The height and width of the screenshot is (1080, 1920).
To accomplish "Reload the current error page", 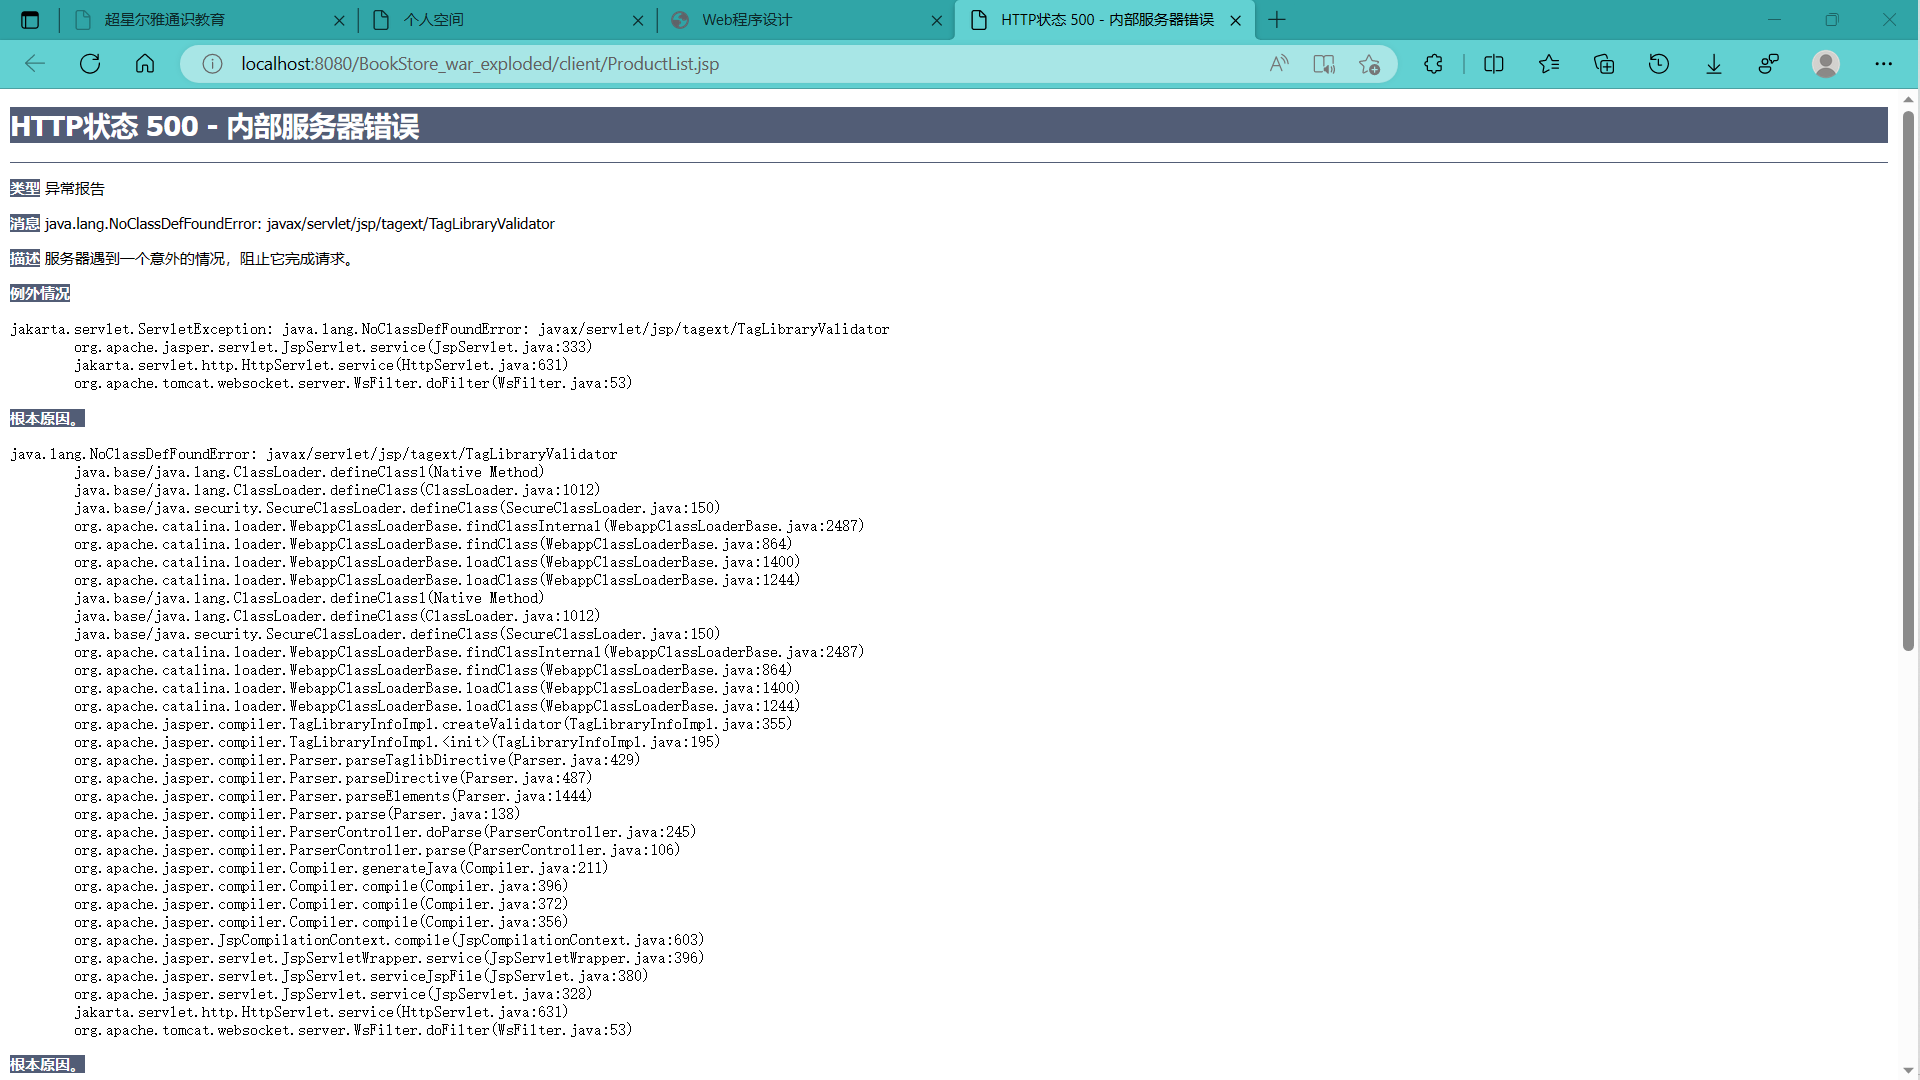I will (x=90, y=64).
